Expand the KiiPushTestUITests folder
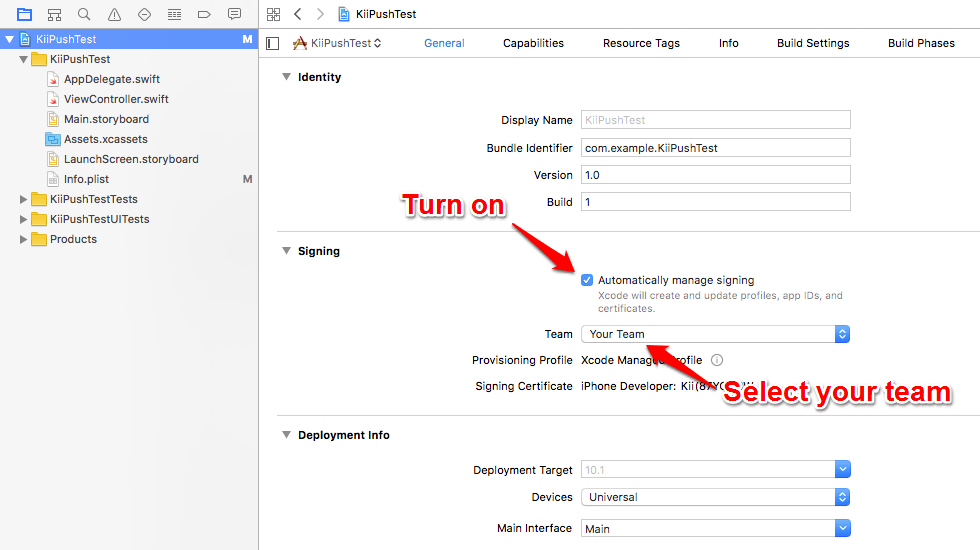Viewport: 980px width, 550px height. 23,219
